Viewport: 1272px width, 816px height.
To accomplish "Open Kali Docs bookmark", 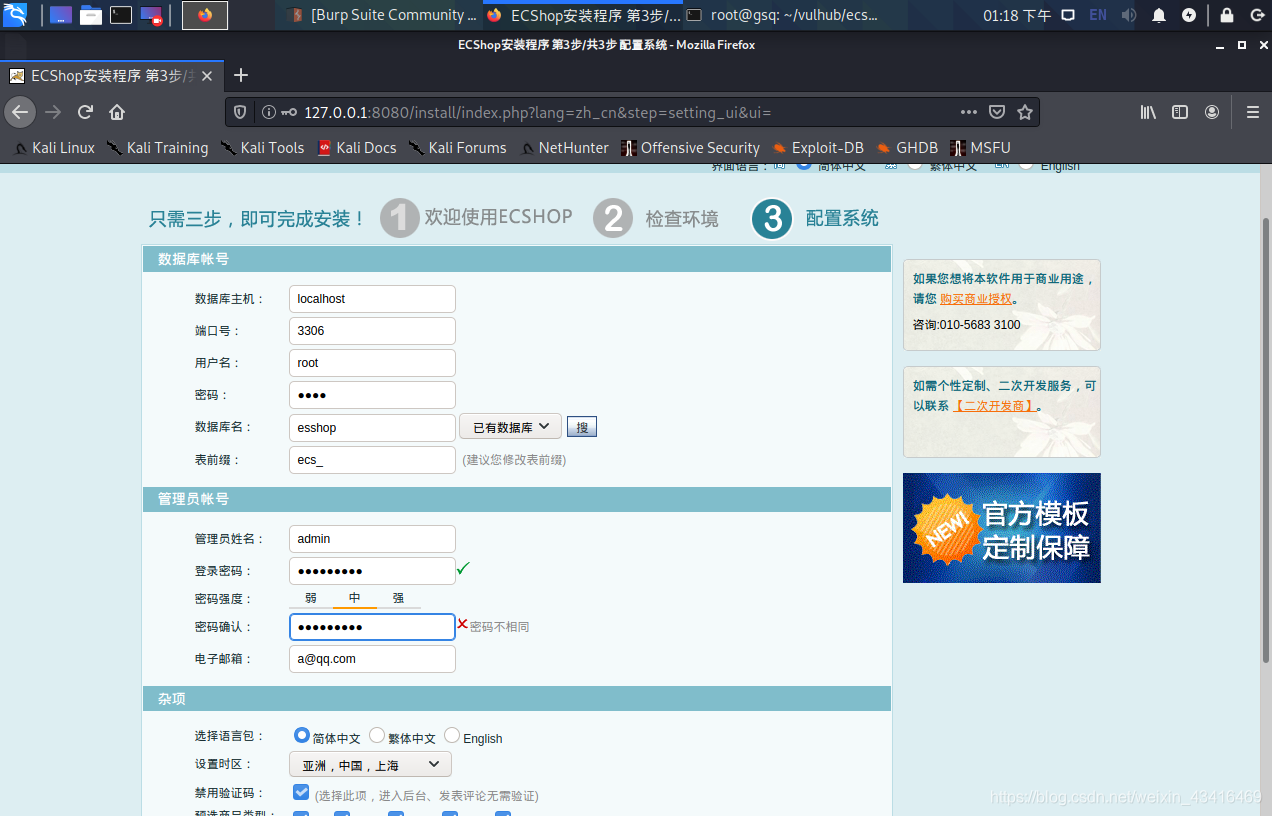I will click(356, 148).
